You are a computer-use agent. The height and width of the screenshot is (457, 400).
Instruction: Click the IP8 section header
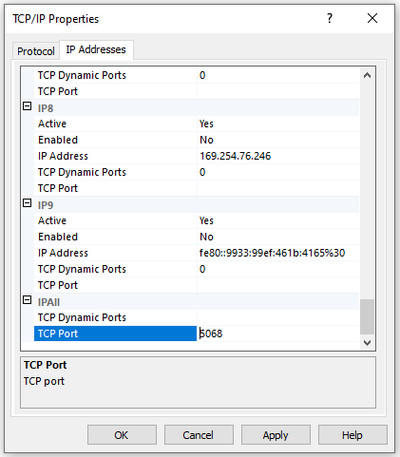coord(196,108)
